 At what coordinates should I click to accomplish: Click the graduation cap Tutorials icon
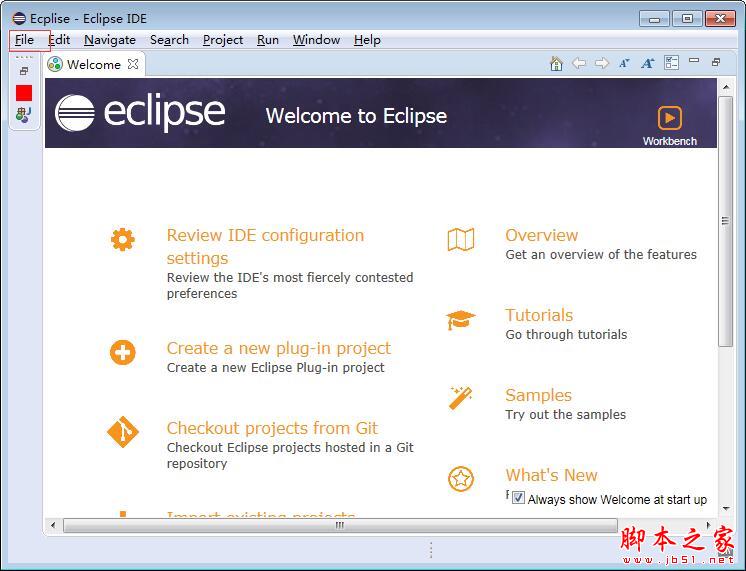(461, 320)
